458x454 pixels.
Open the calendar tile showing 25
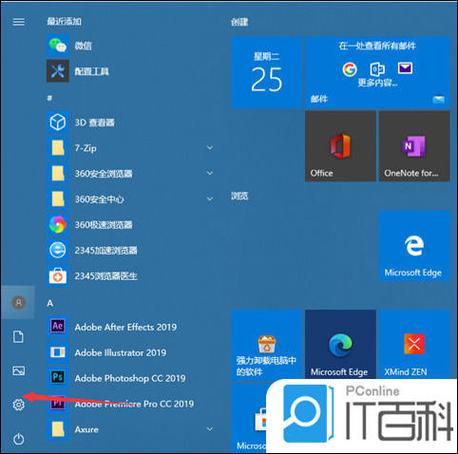[266, 72]
